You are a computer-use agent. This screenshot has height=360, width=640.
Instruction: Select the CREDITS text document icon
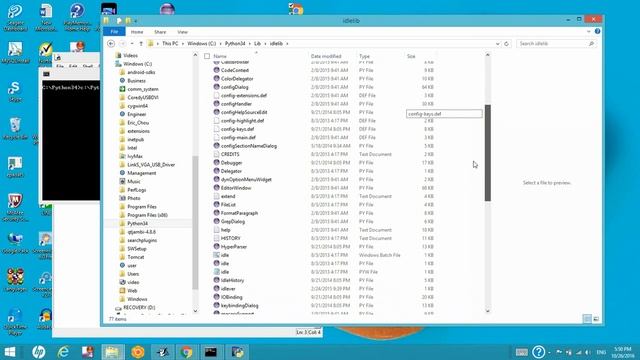[x=216, y=154]
